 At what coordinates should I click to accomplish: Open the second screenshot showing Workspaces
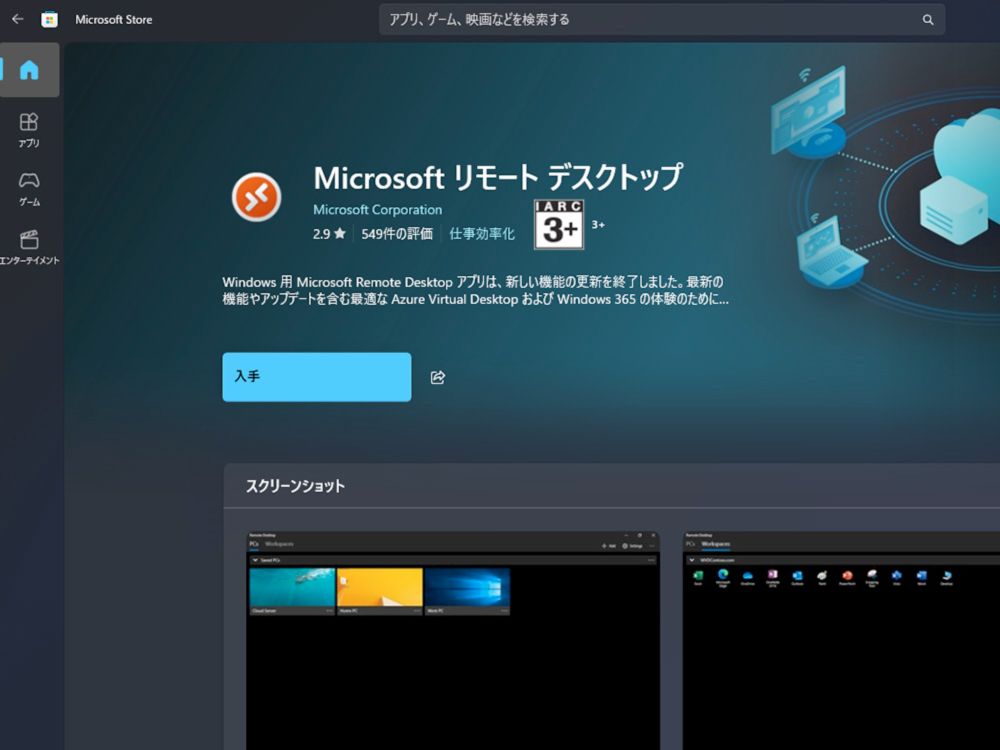(841, 640)
